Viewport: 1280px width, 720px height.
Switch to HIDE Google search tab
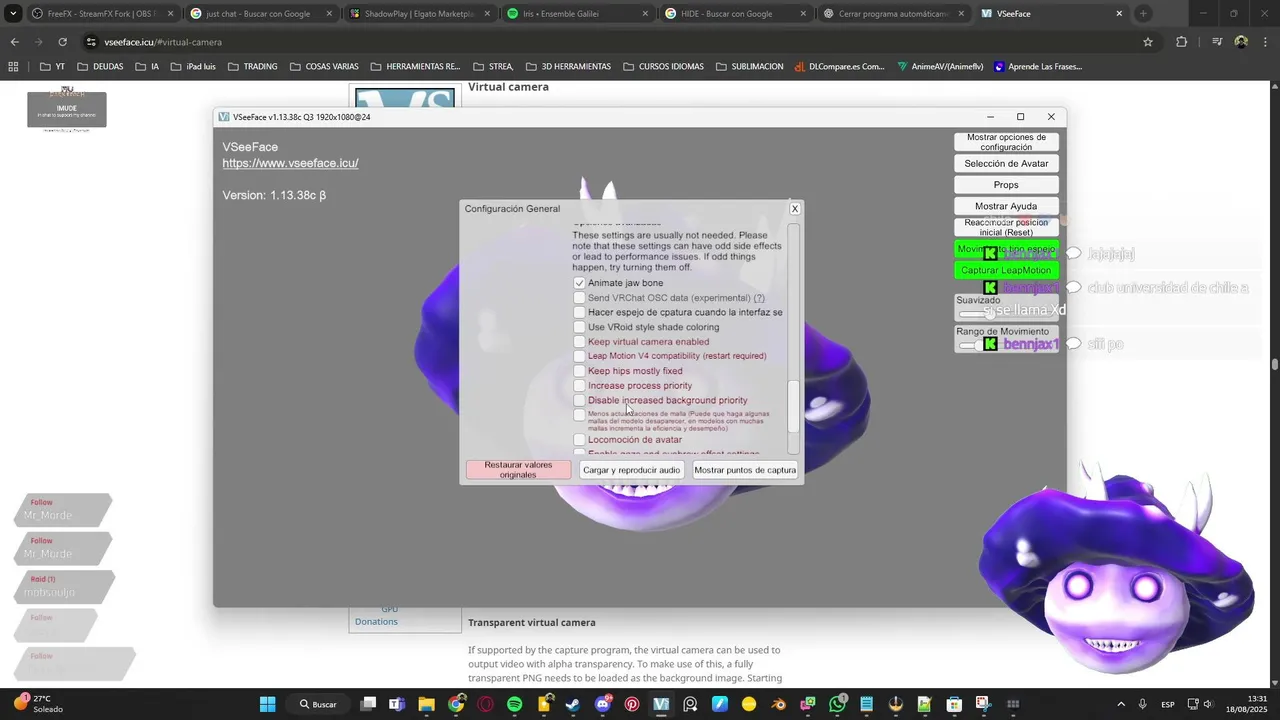click(736, 14)
